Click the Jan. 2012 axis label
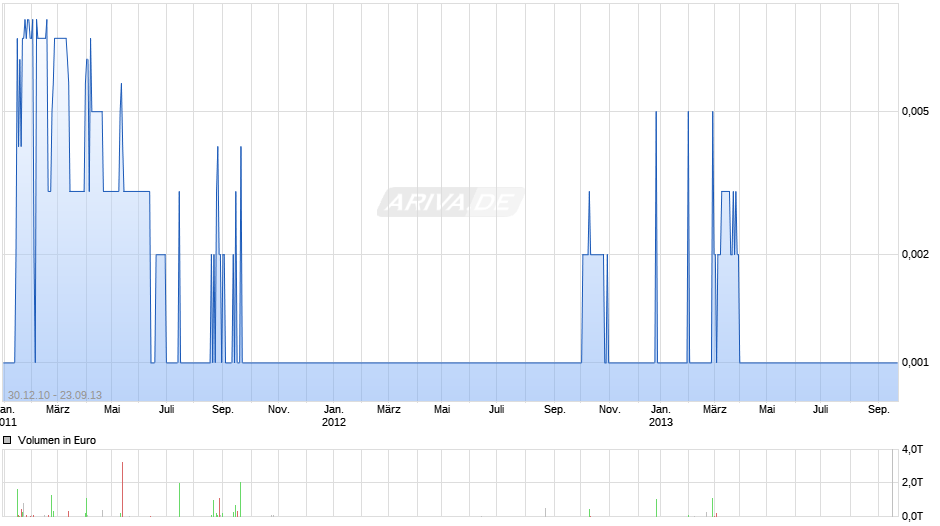 pyautogui.click(x=334, y=416)
